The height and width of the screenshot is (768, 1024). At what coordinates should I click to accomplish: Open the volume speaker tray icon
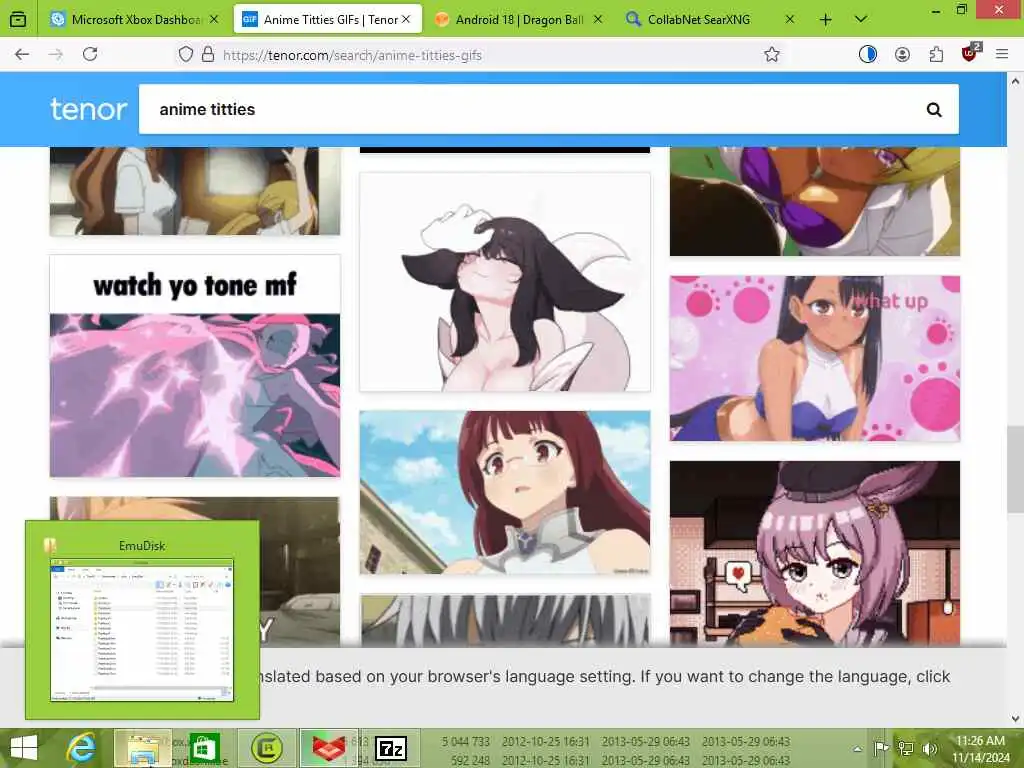point(929,748)
